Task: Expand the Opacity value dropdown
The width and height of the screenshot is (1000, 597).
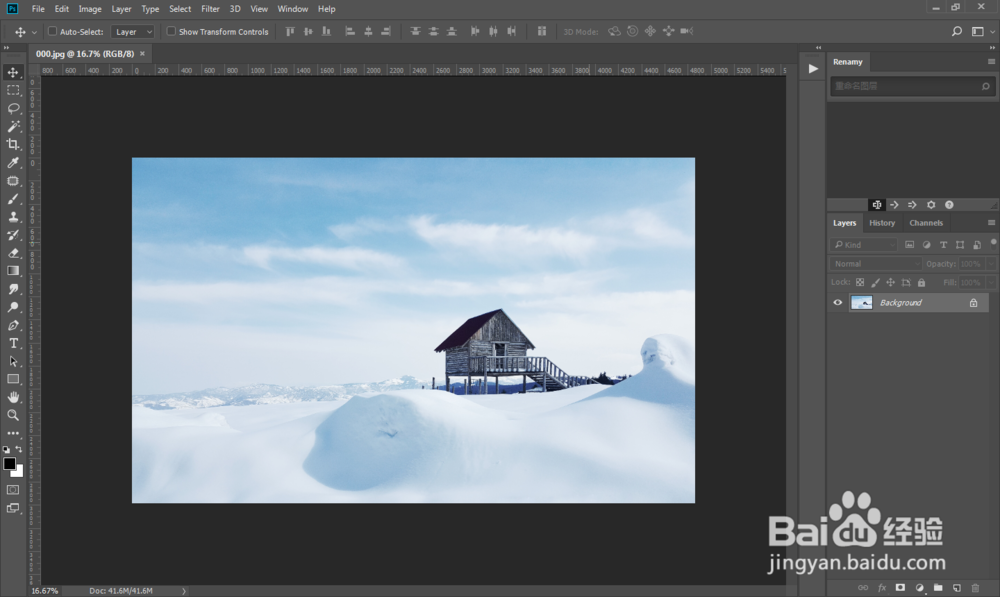Action: pyautogui.click(x=992, y=263)
